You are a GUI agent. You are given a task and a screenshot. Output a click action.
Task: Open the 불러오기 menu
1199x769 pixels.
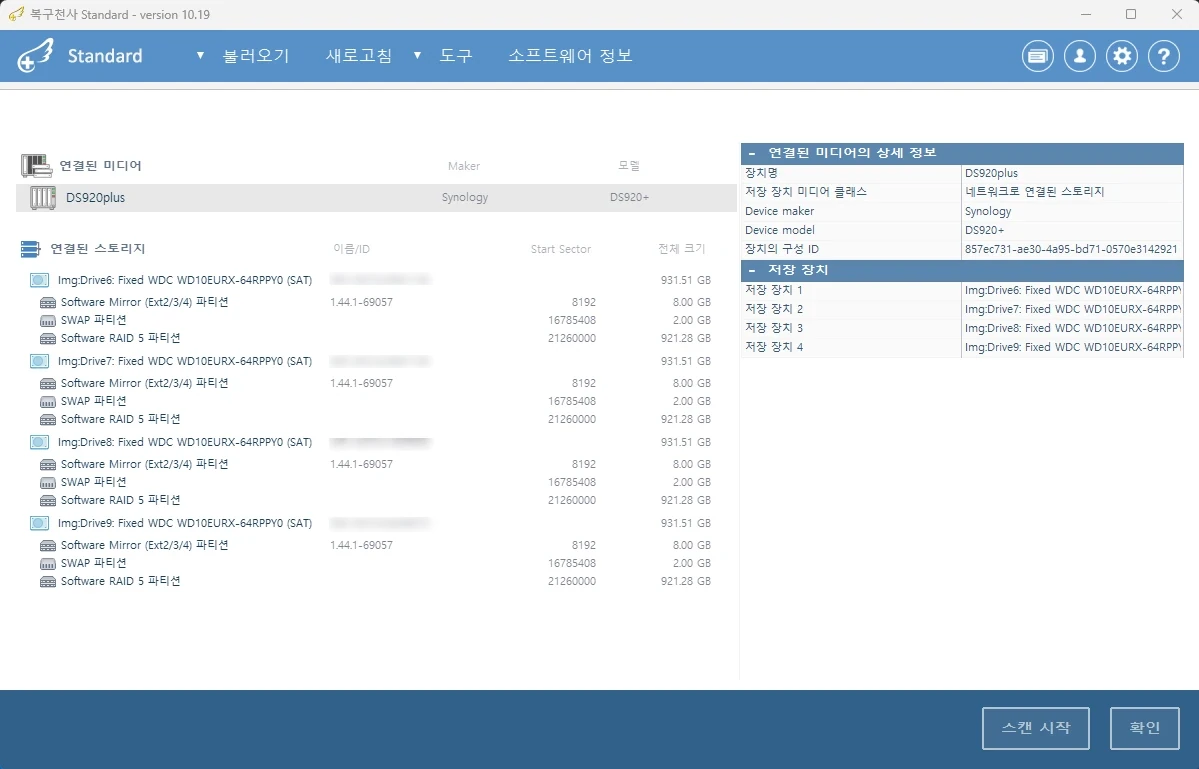(x=256, y=56)
